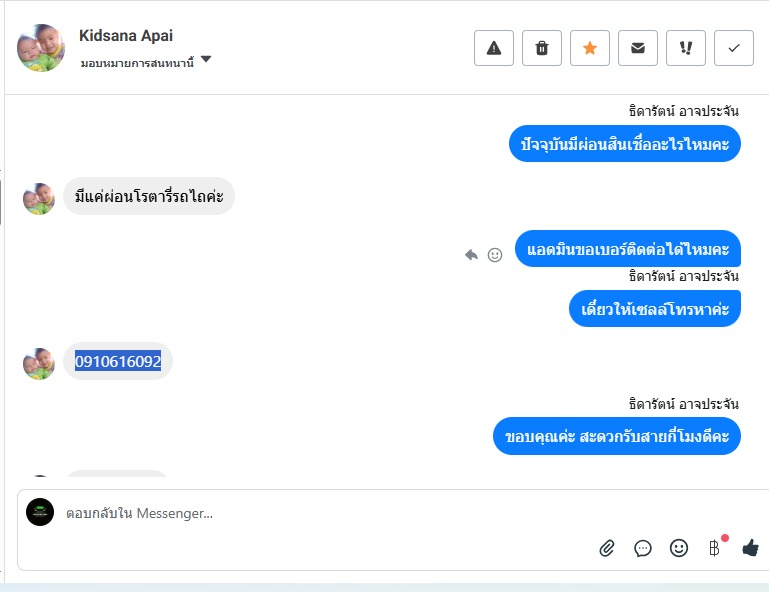Click the double exclamation mark icon
This screenshot has height=592, width=769.
click(686, 48)
